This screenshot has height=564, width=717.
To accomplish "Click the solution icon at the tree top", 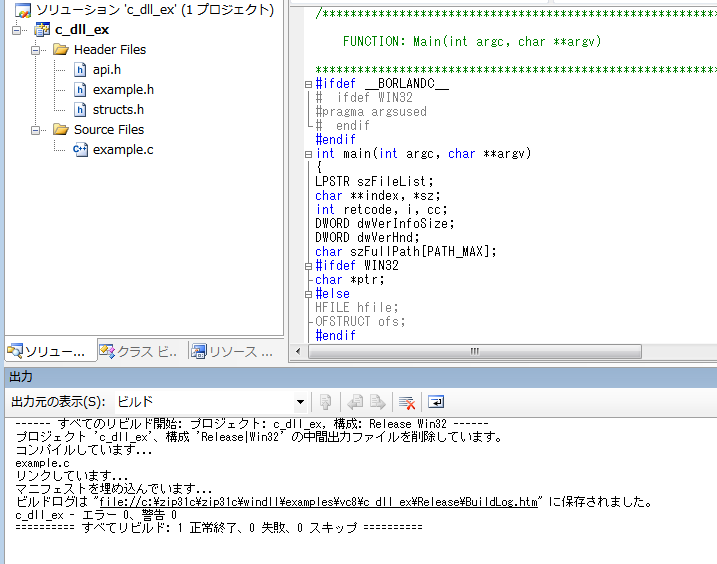I will 23,10.
